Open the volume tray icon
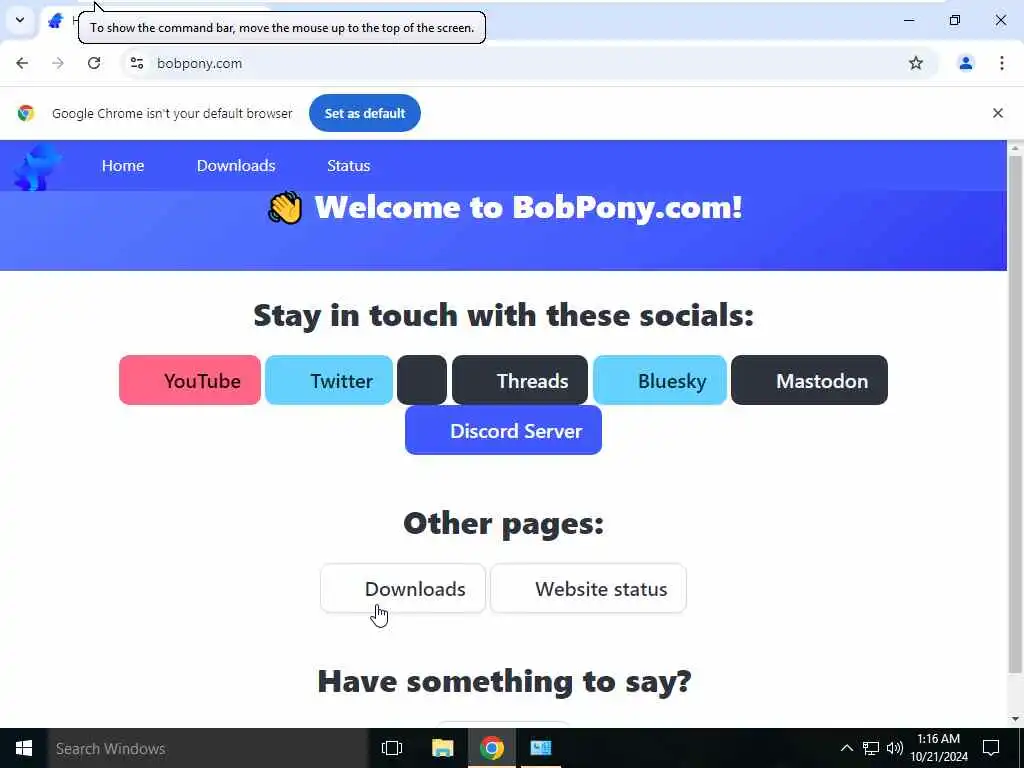 pos(895,748)
